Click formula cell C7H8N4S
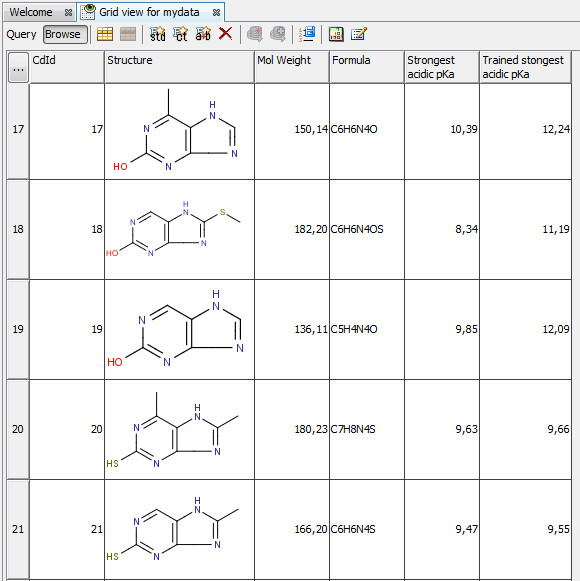 click(x=367, y=430)
